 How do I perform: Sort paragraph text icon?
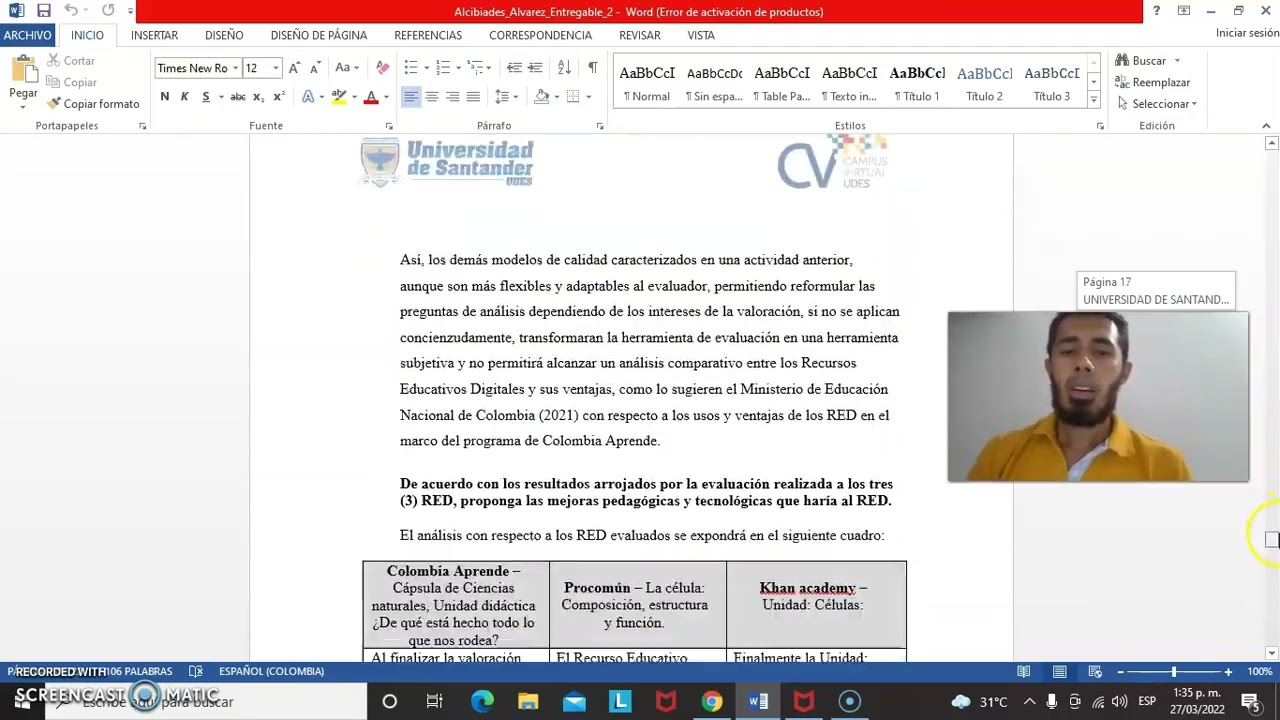(x=564, y=68)
